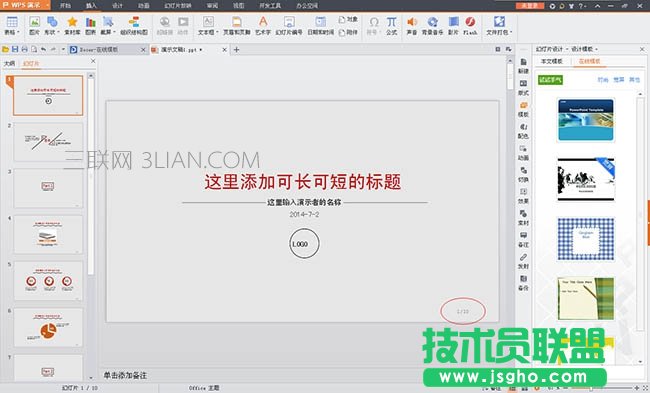Insert 声音 sound with speaker icon
The height and width of the screenshot is (393, 650).
coord(412,22)
